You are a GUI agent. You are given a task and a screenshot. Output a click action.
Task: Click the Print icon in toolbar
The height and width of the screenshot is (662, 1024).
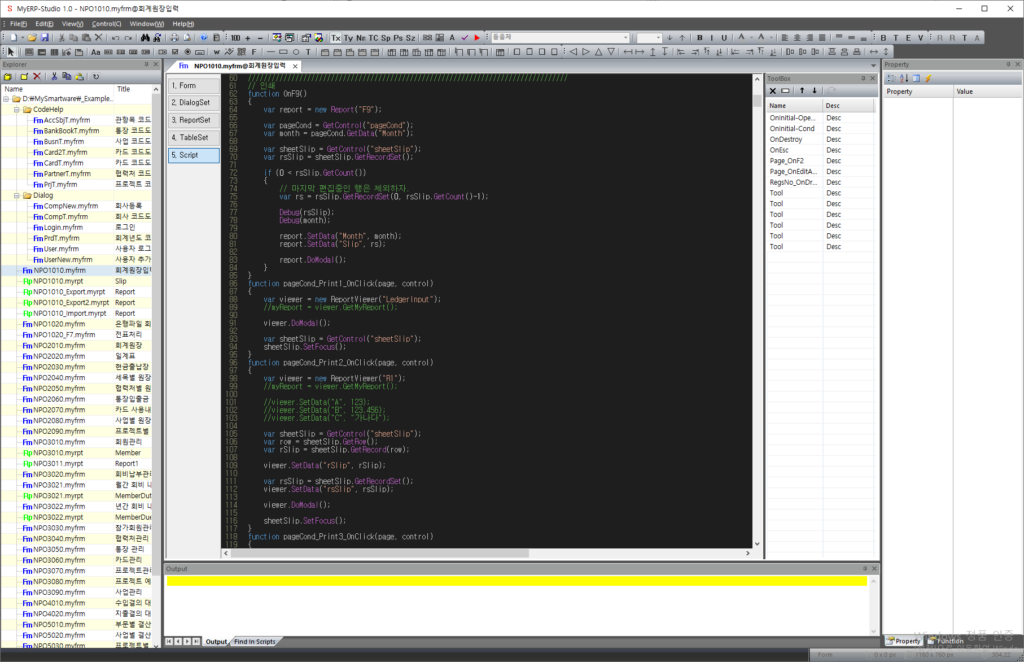point(174,38)
